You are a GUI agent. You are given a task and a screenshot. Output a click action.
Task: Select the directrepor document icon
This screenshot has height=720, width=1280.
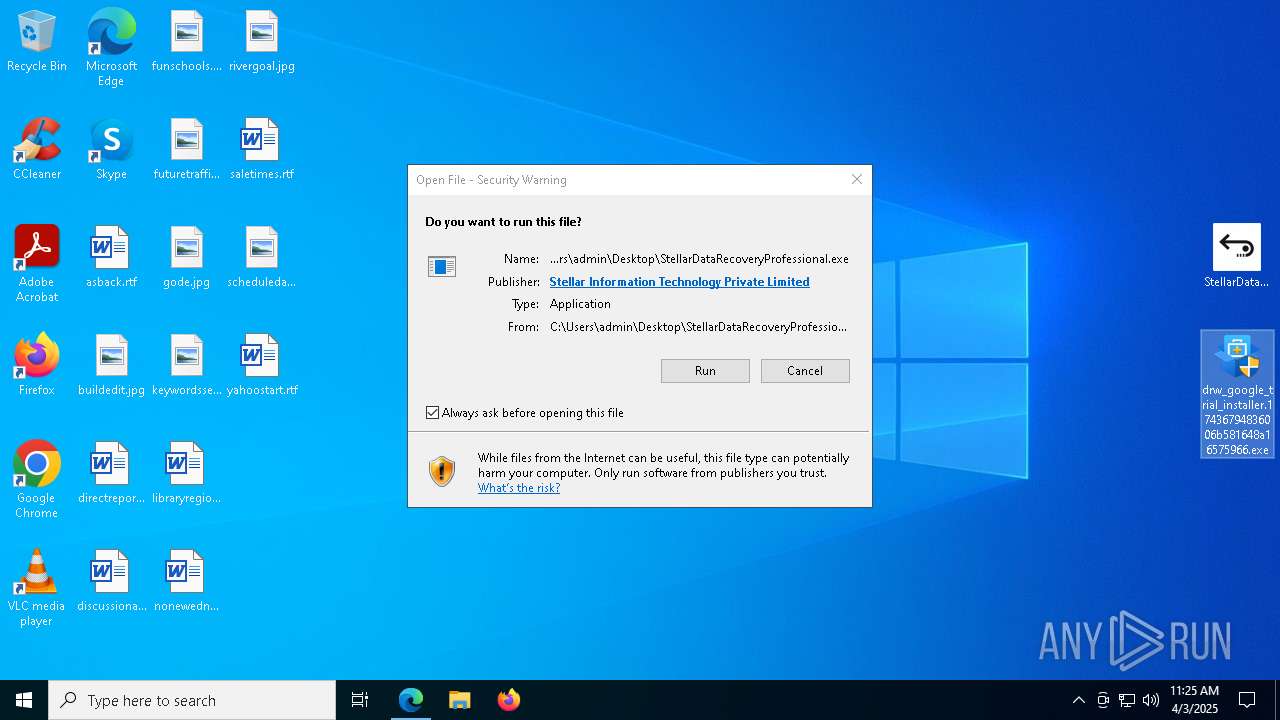click(111, 474)
